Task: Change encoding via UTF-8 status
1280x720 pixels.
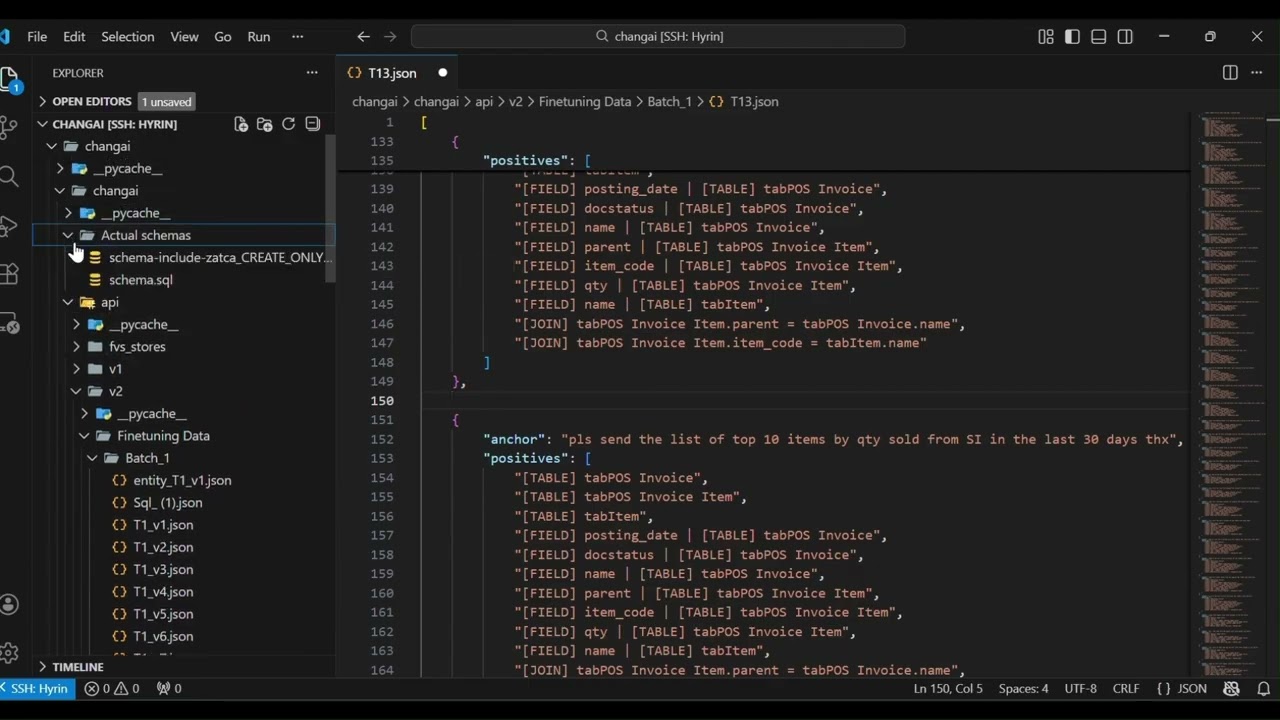Action: pos(1081,688)
